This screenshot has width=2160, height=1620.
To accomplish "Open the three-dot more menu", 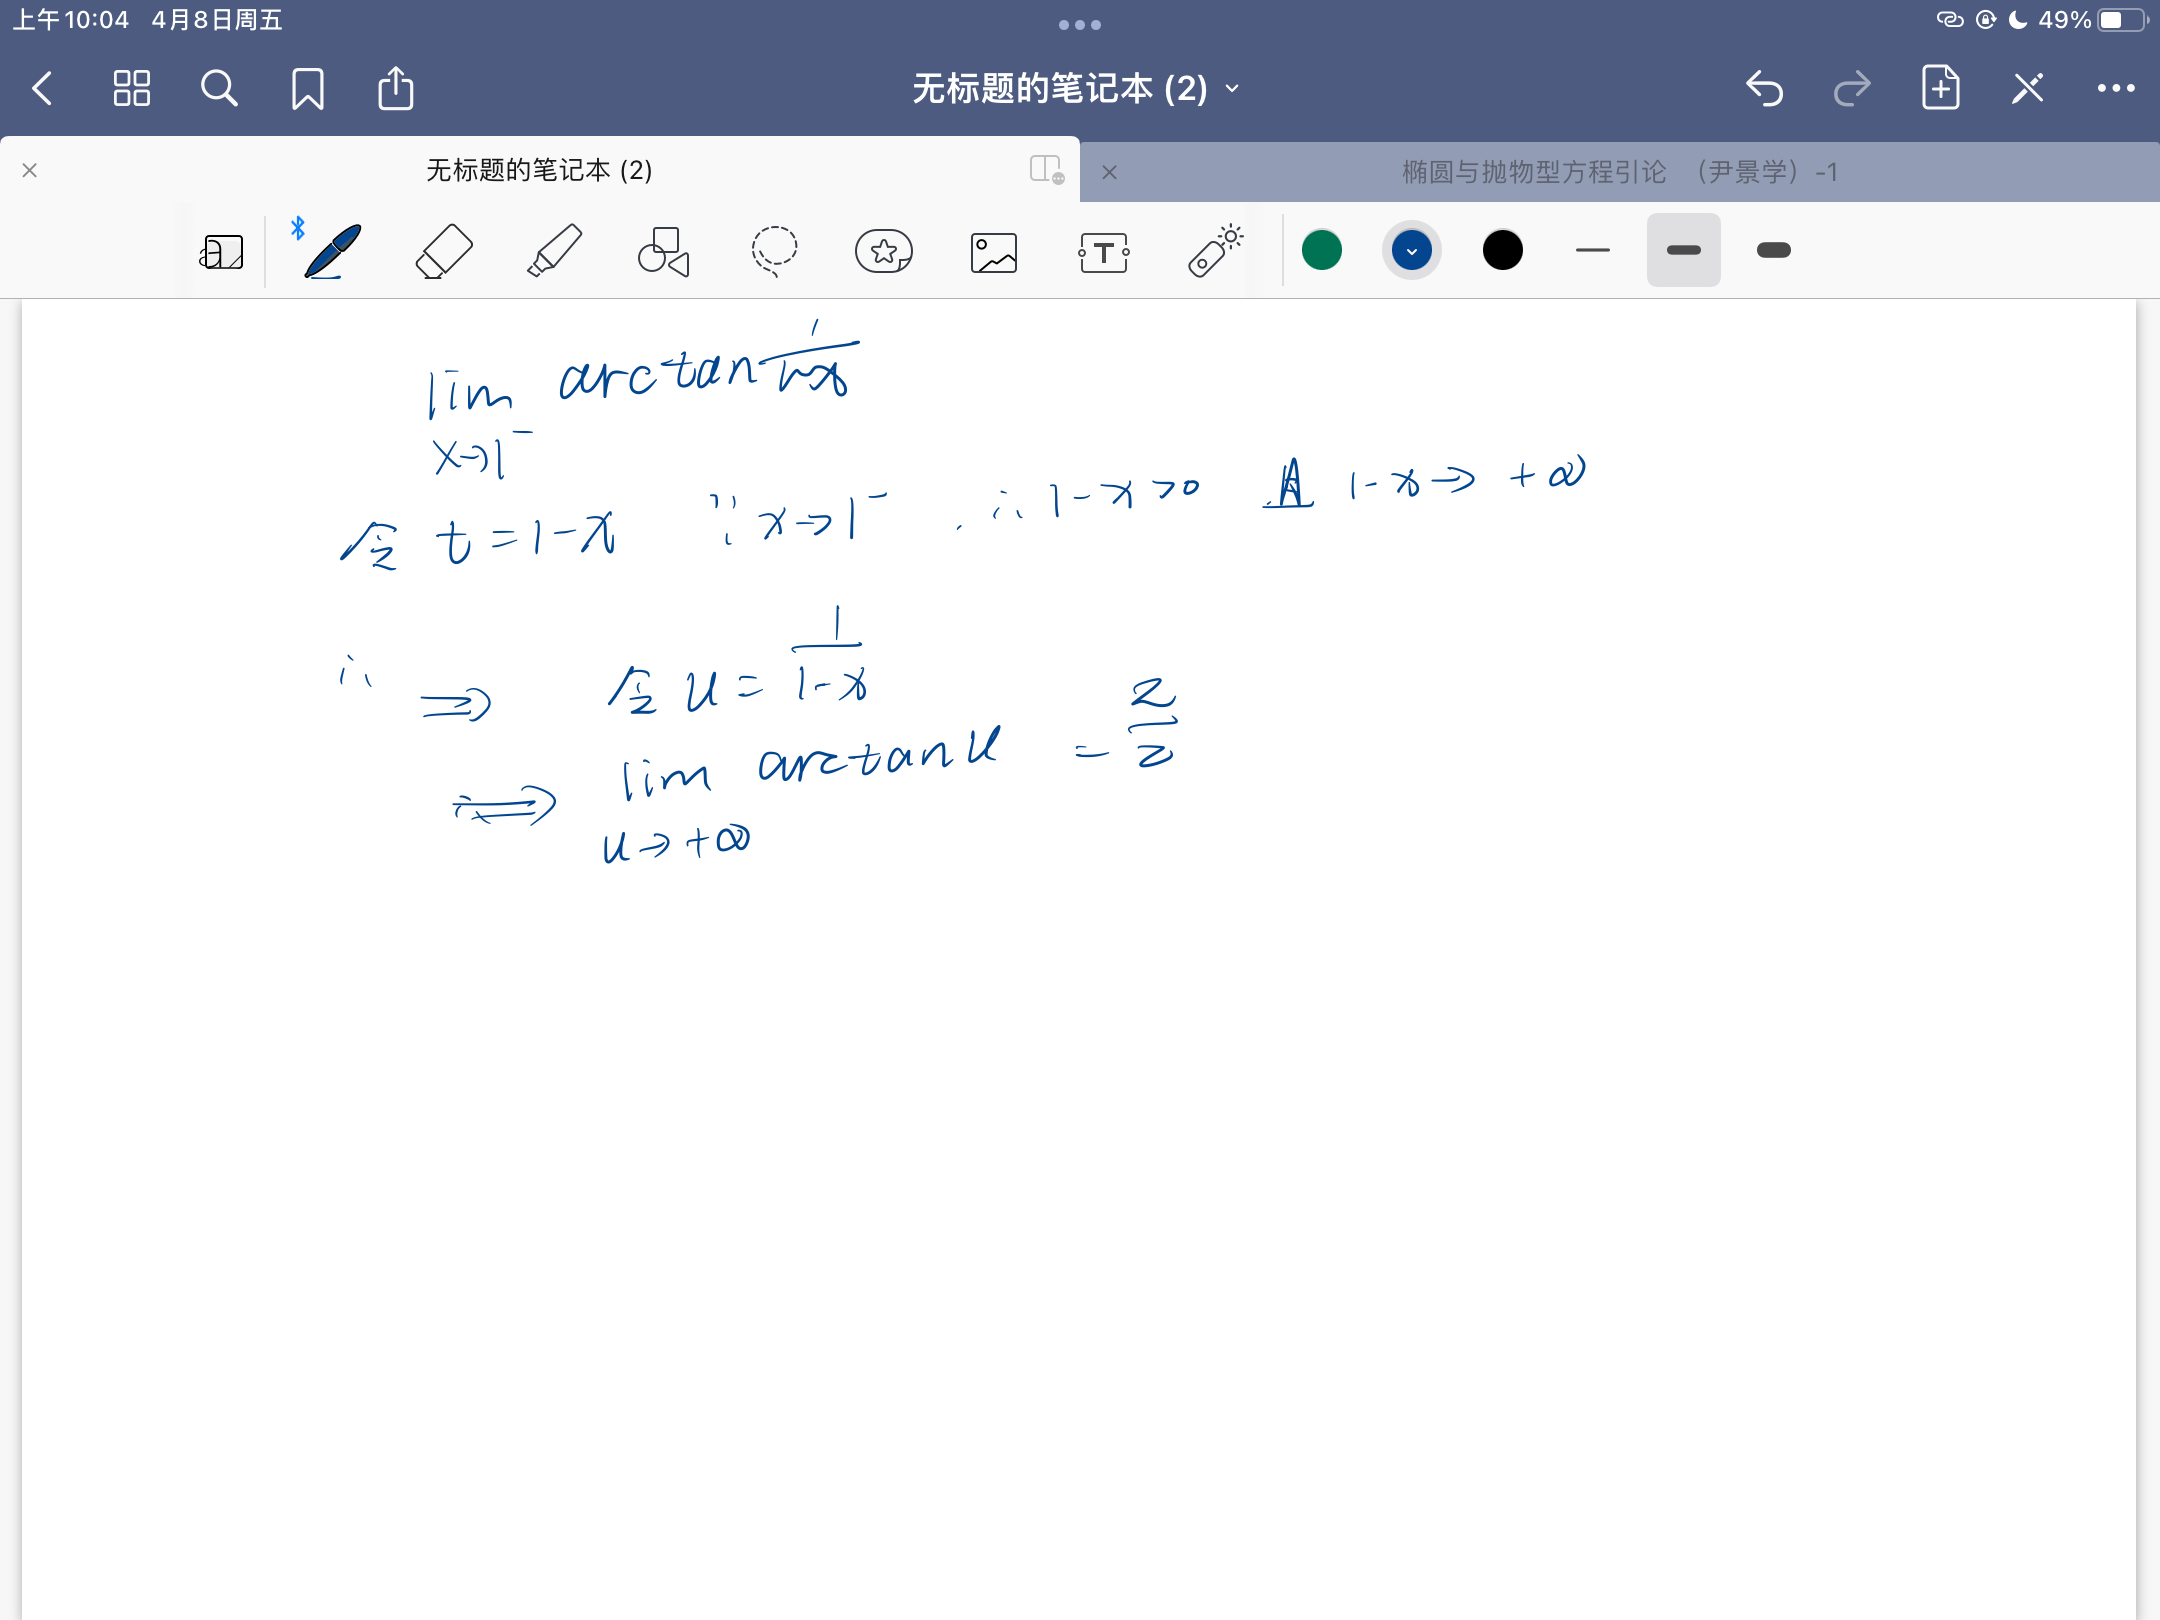I will 2116,89.
